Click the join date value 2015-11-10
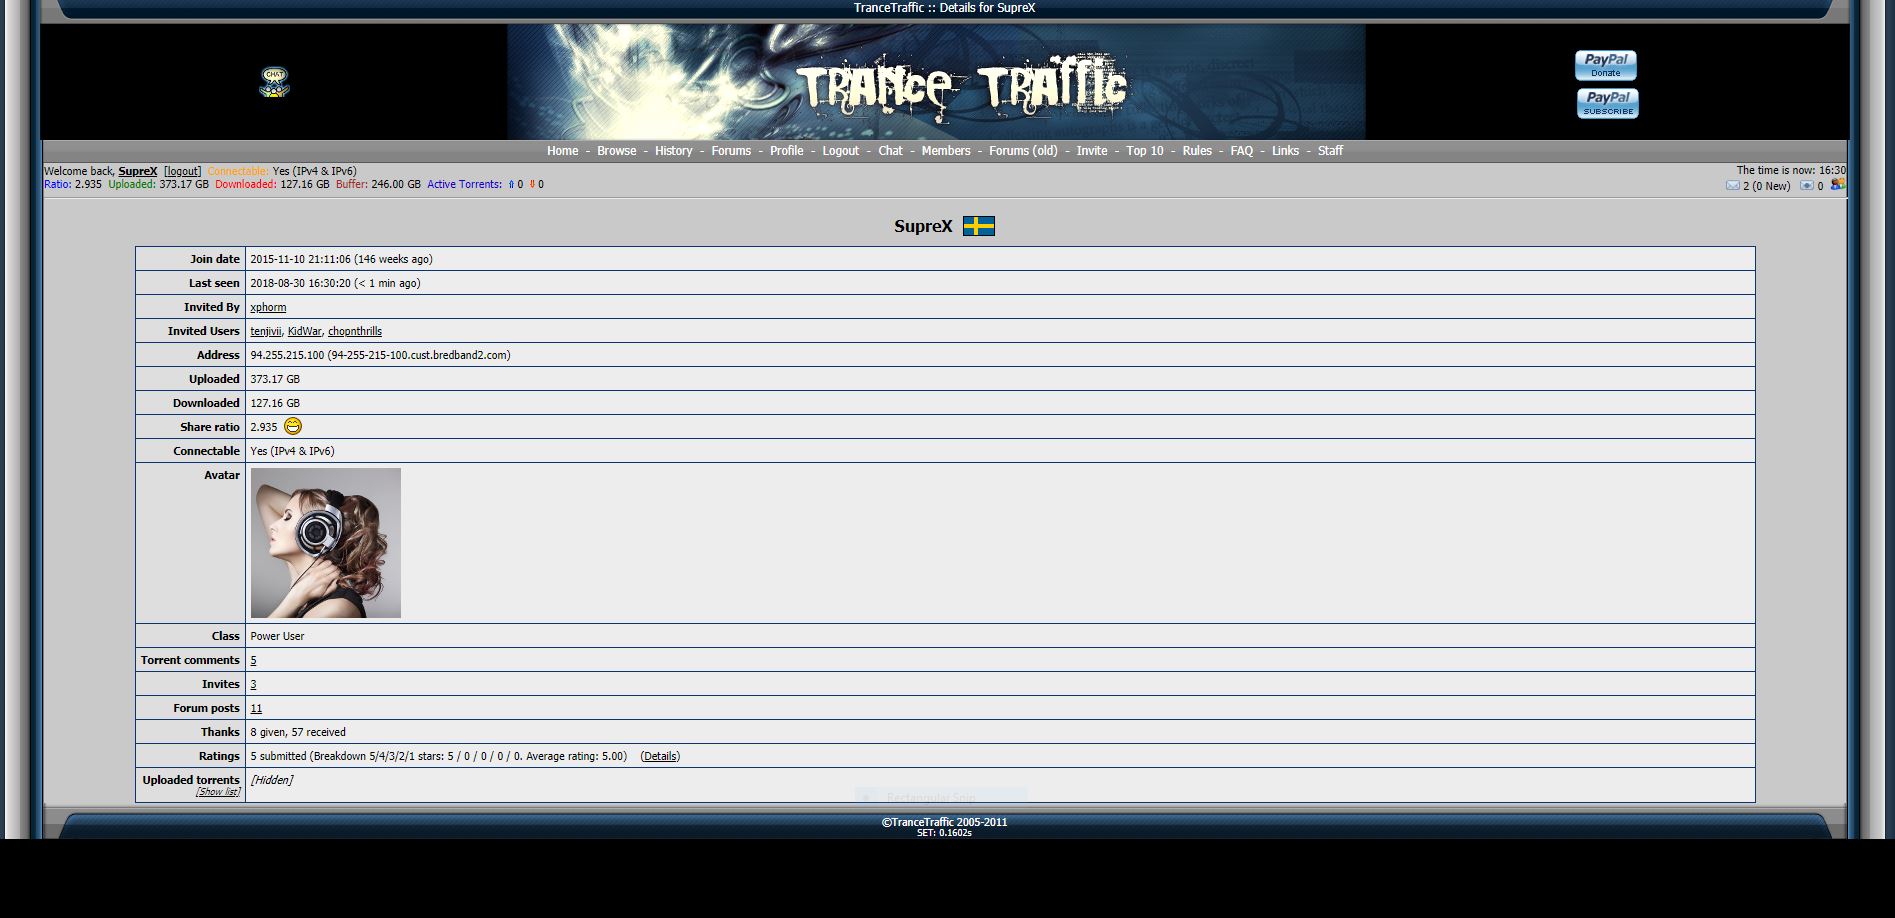 341,259
